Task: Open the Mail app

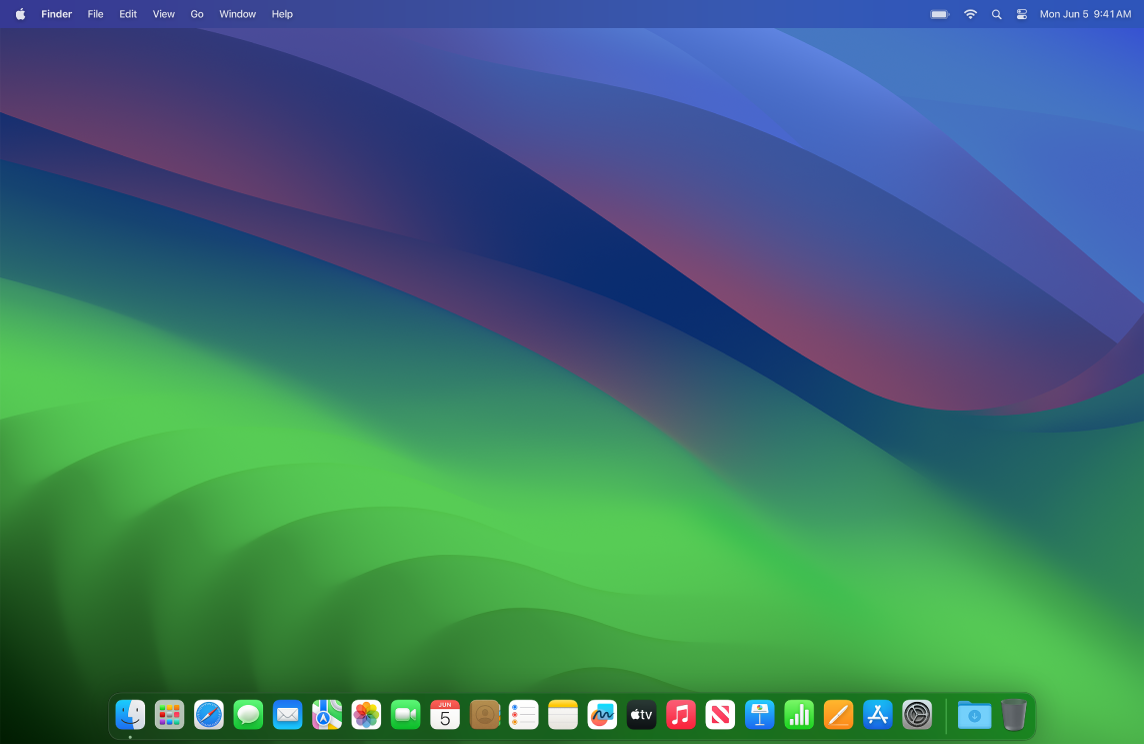Action: coord(287,714)
